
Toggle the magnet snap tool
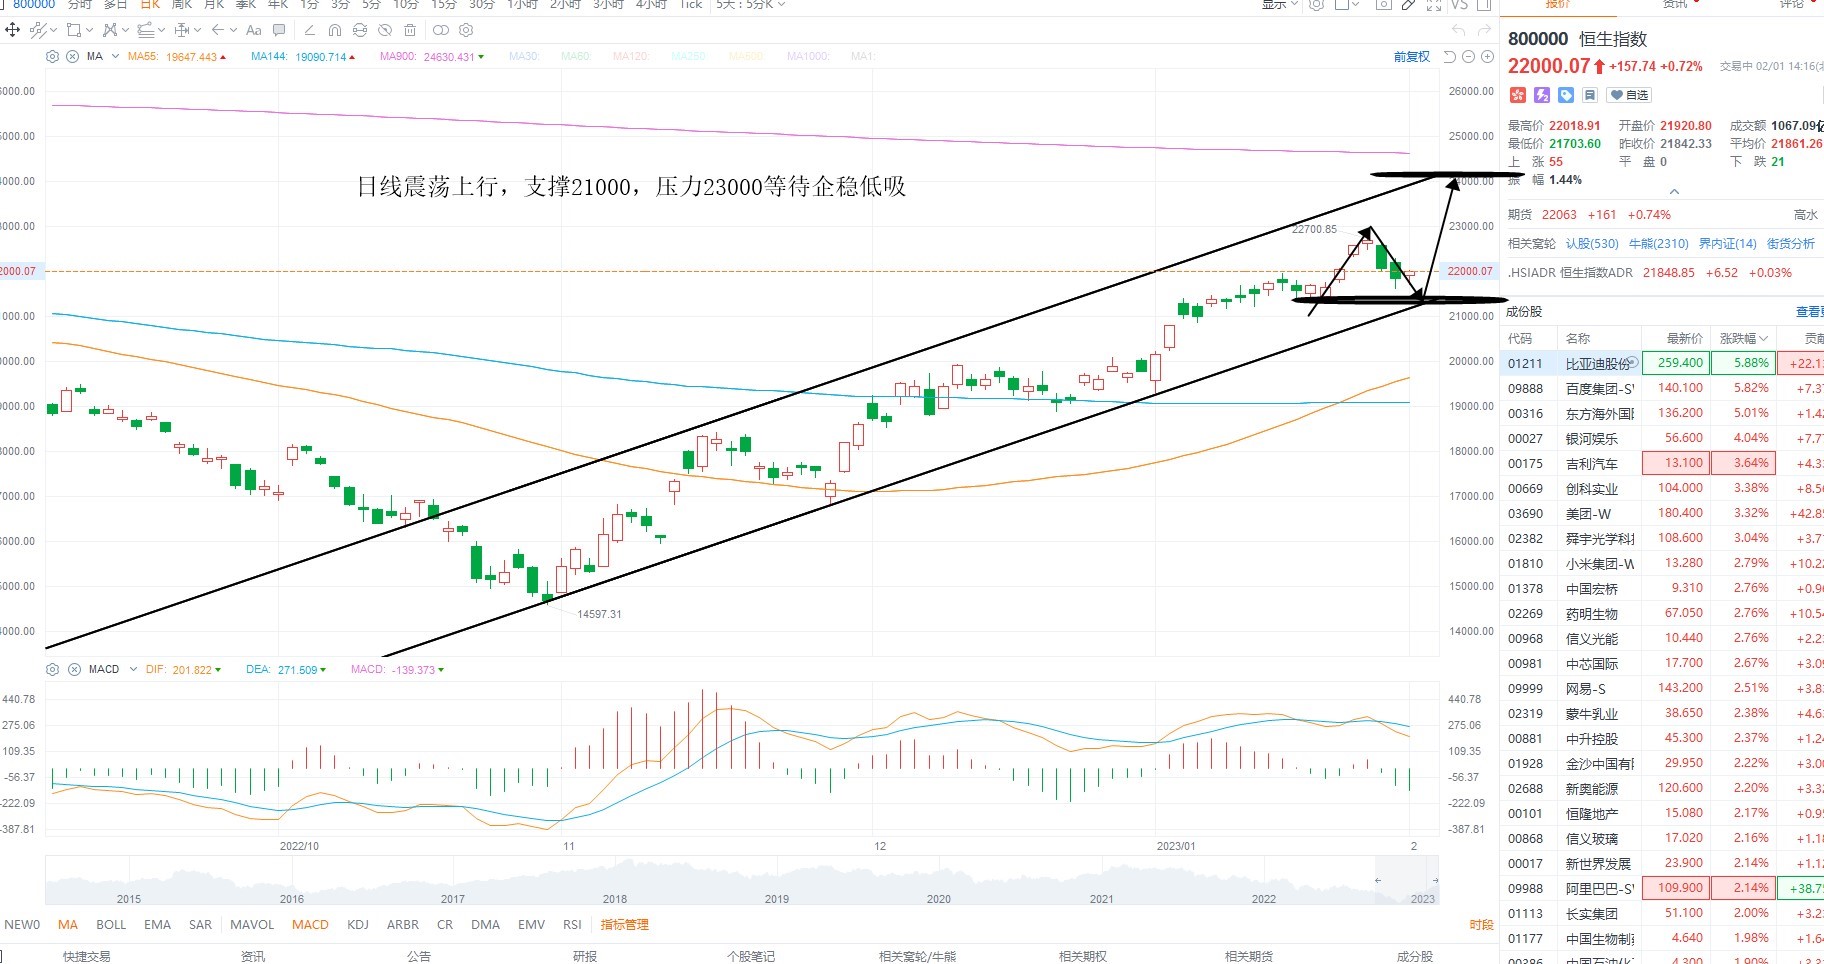point(335,30)
